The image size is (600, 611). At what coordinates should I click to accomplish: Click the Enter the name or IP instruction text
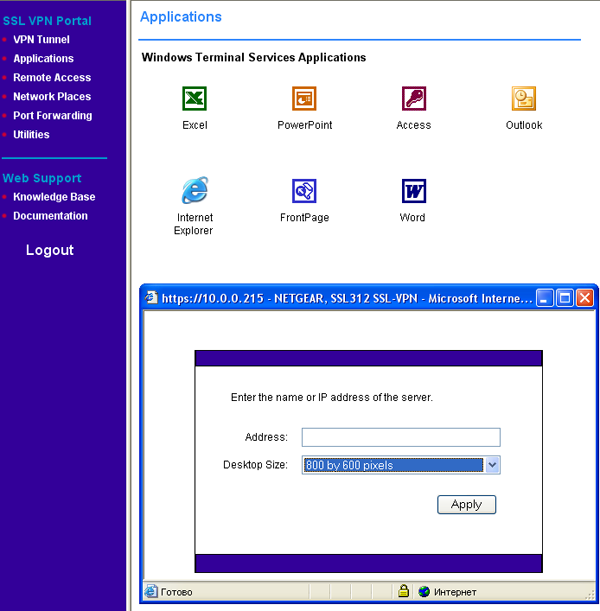click(x=332, y=397)
